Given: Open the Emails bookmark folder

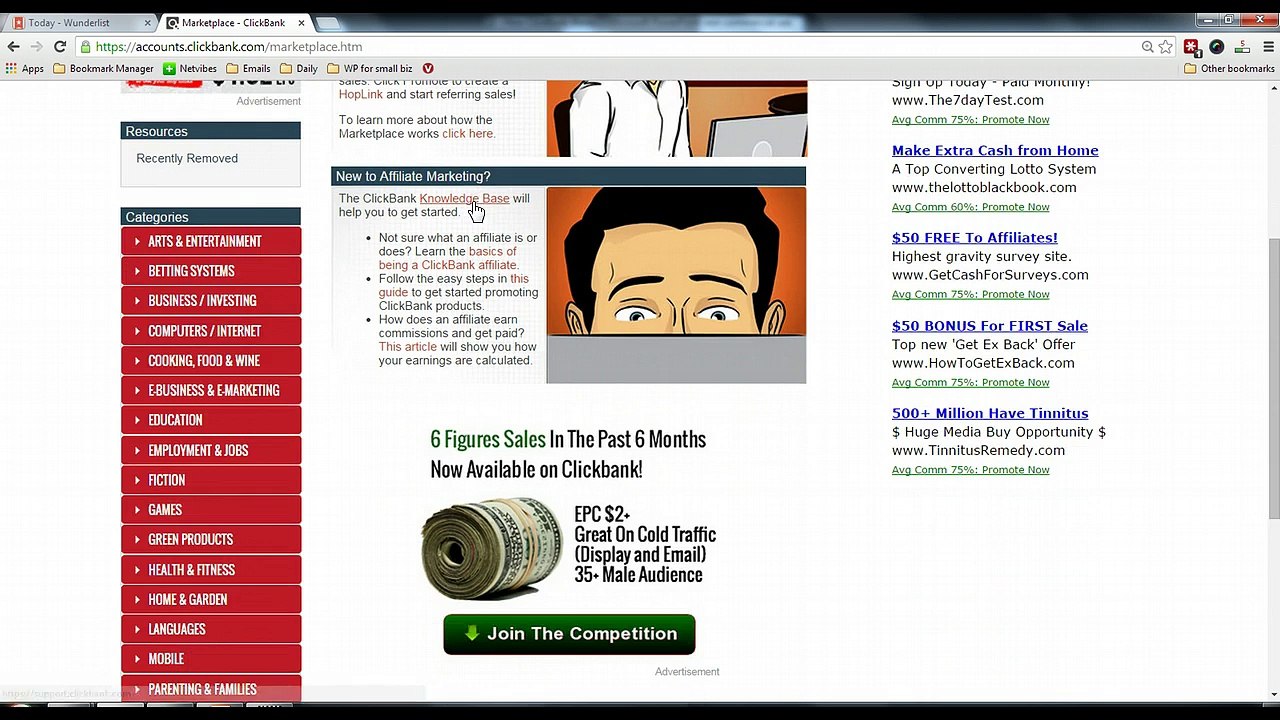Looking at the screenshot, I should click(x=248, y=69).
